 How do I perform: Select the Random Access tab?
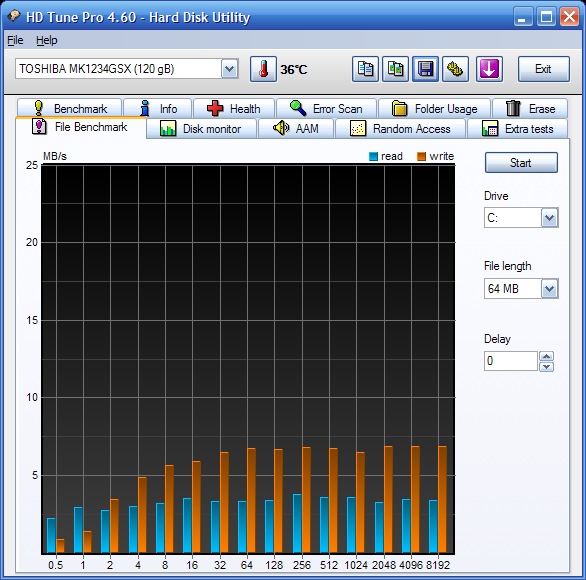click(400, 129)
